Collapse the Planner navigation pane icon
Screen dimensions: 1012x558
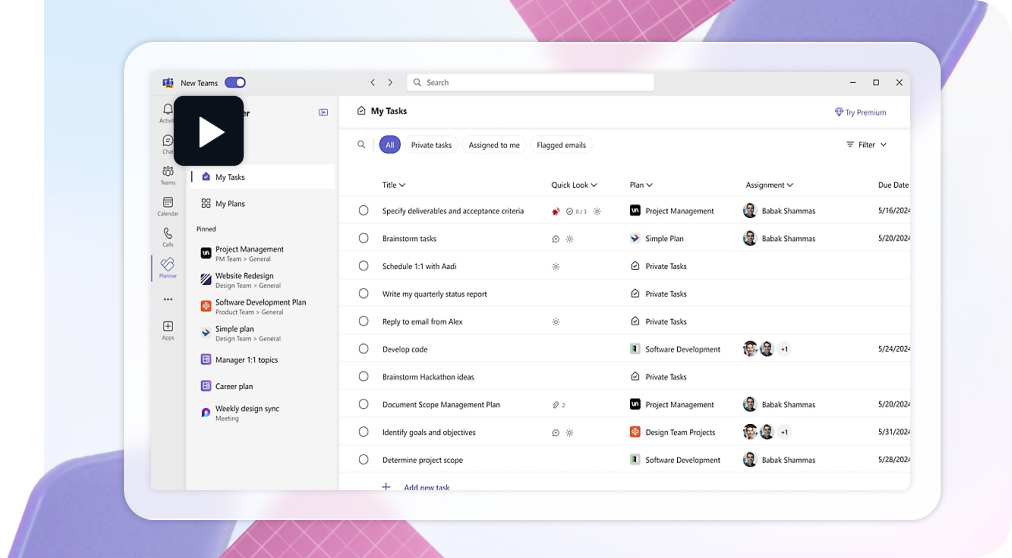(x=323, y=112)
